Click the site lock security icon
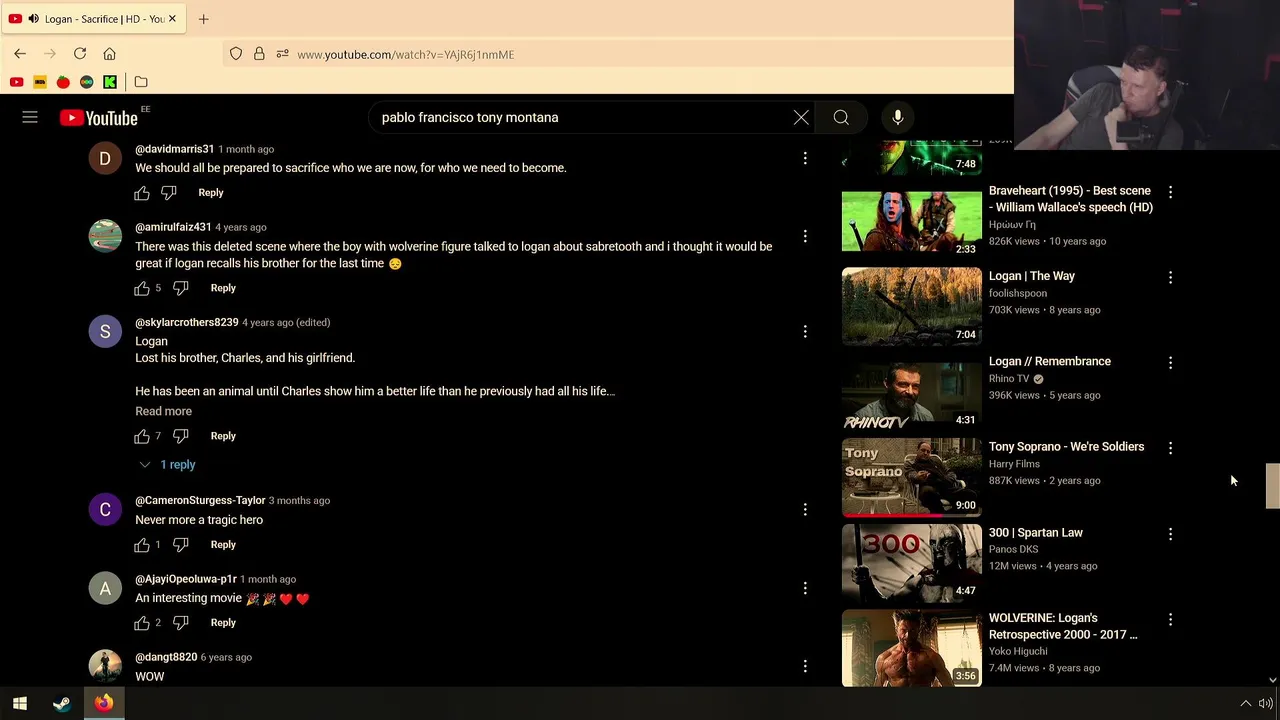The image size is (1280, 720). point(259,54)
